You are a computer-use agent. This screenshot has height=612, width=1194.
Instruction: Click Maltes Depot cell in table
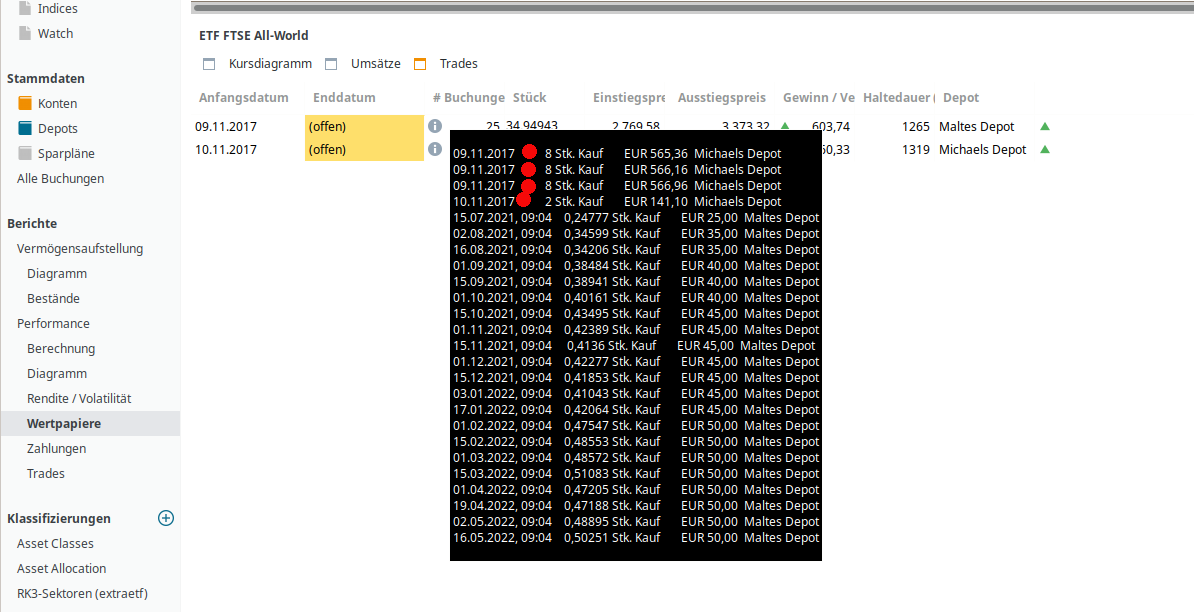[x=976, y=126]
